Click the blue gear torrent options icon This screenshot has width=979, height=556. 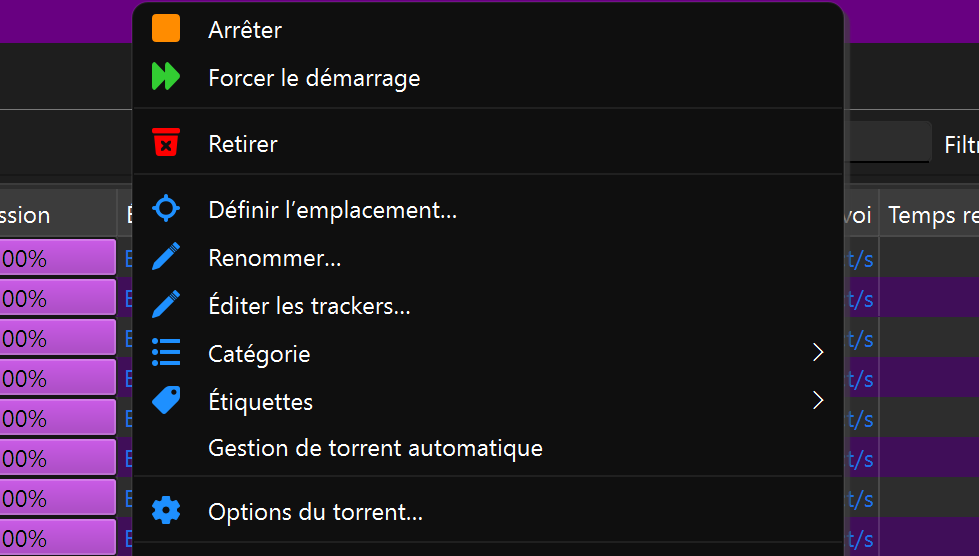pyautogui.click(x=165, y=511)
